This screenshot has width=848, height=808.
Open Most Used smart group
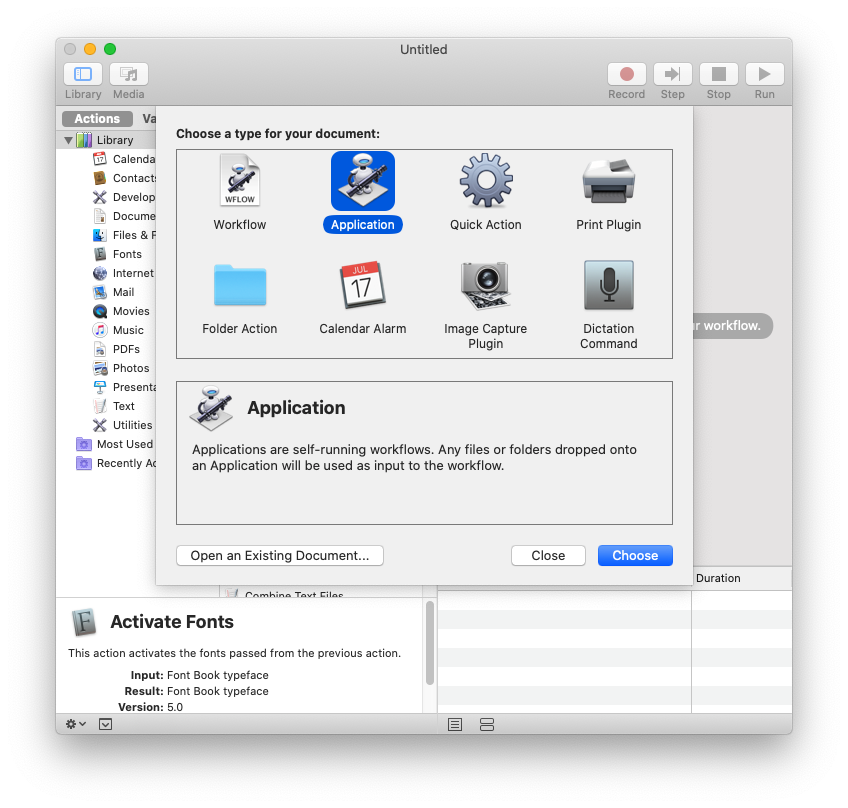click(124, 444)
